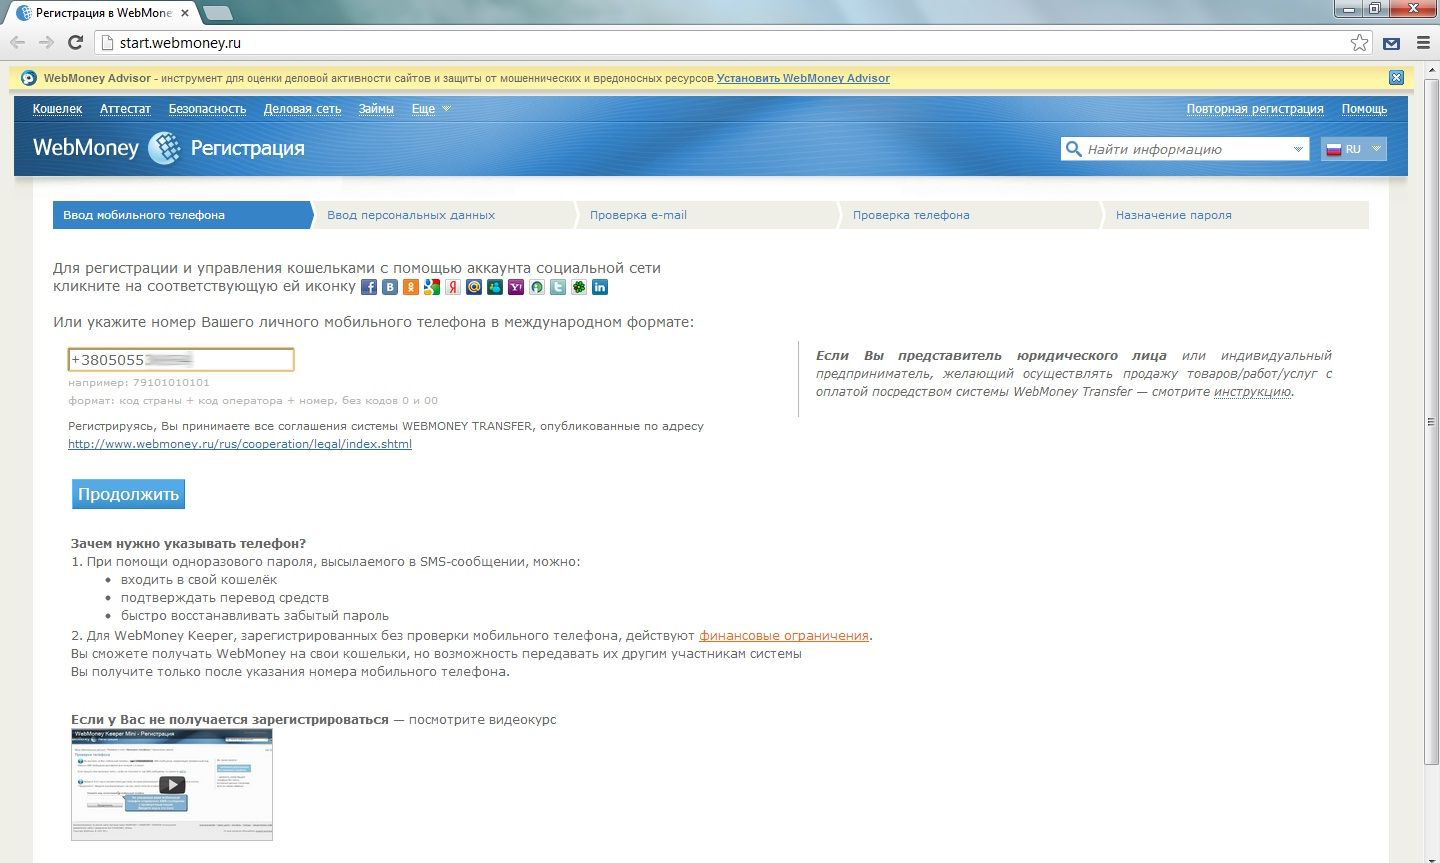
Task: Use the Yahoo social login icon
Action: [x=516, y=287]
